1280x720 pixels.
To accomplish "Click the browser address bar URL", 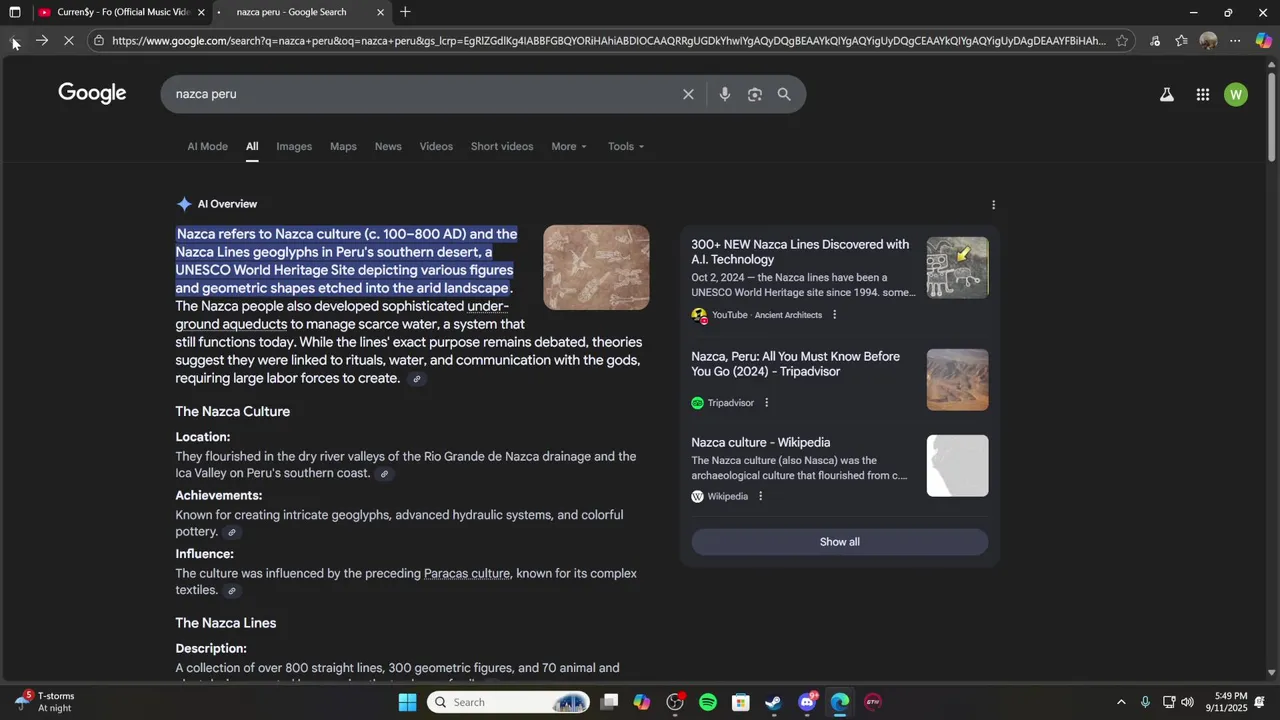I will [608, 41].
